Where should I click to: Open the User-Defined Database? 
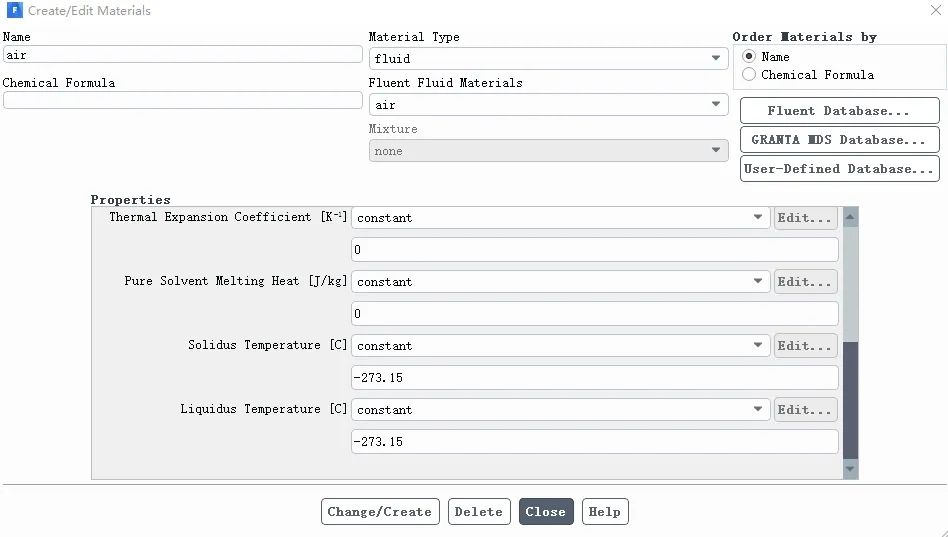(x=839, y=169)
